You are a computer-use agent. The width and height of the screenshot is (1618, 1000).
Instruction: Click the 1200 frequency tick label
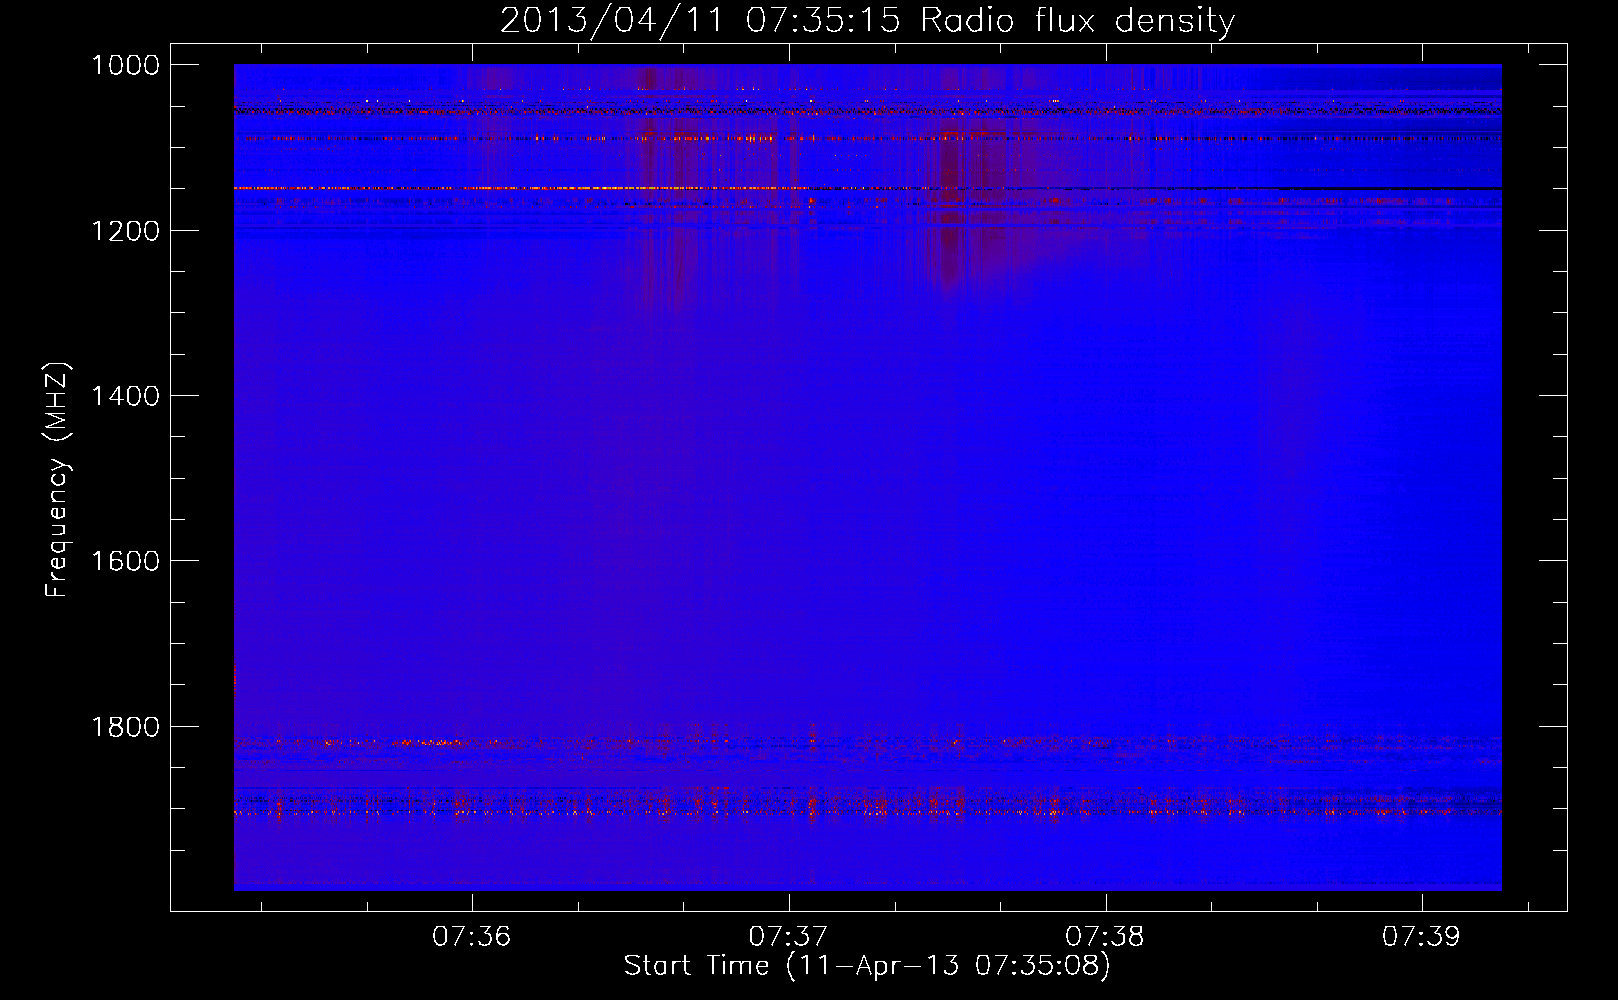click(125, 231)
